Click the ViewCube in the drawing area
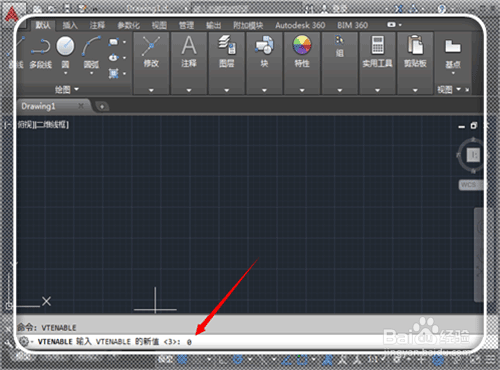The height and width of the screenshot is (370, 500). coord(473,155)
